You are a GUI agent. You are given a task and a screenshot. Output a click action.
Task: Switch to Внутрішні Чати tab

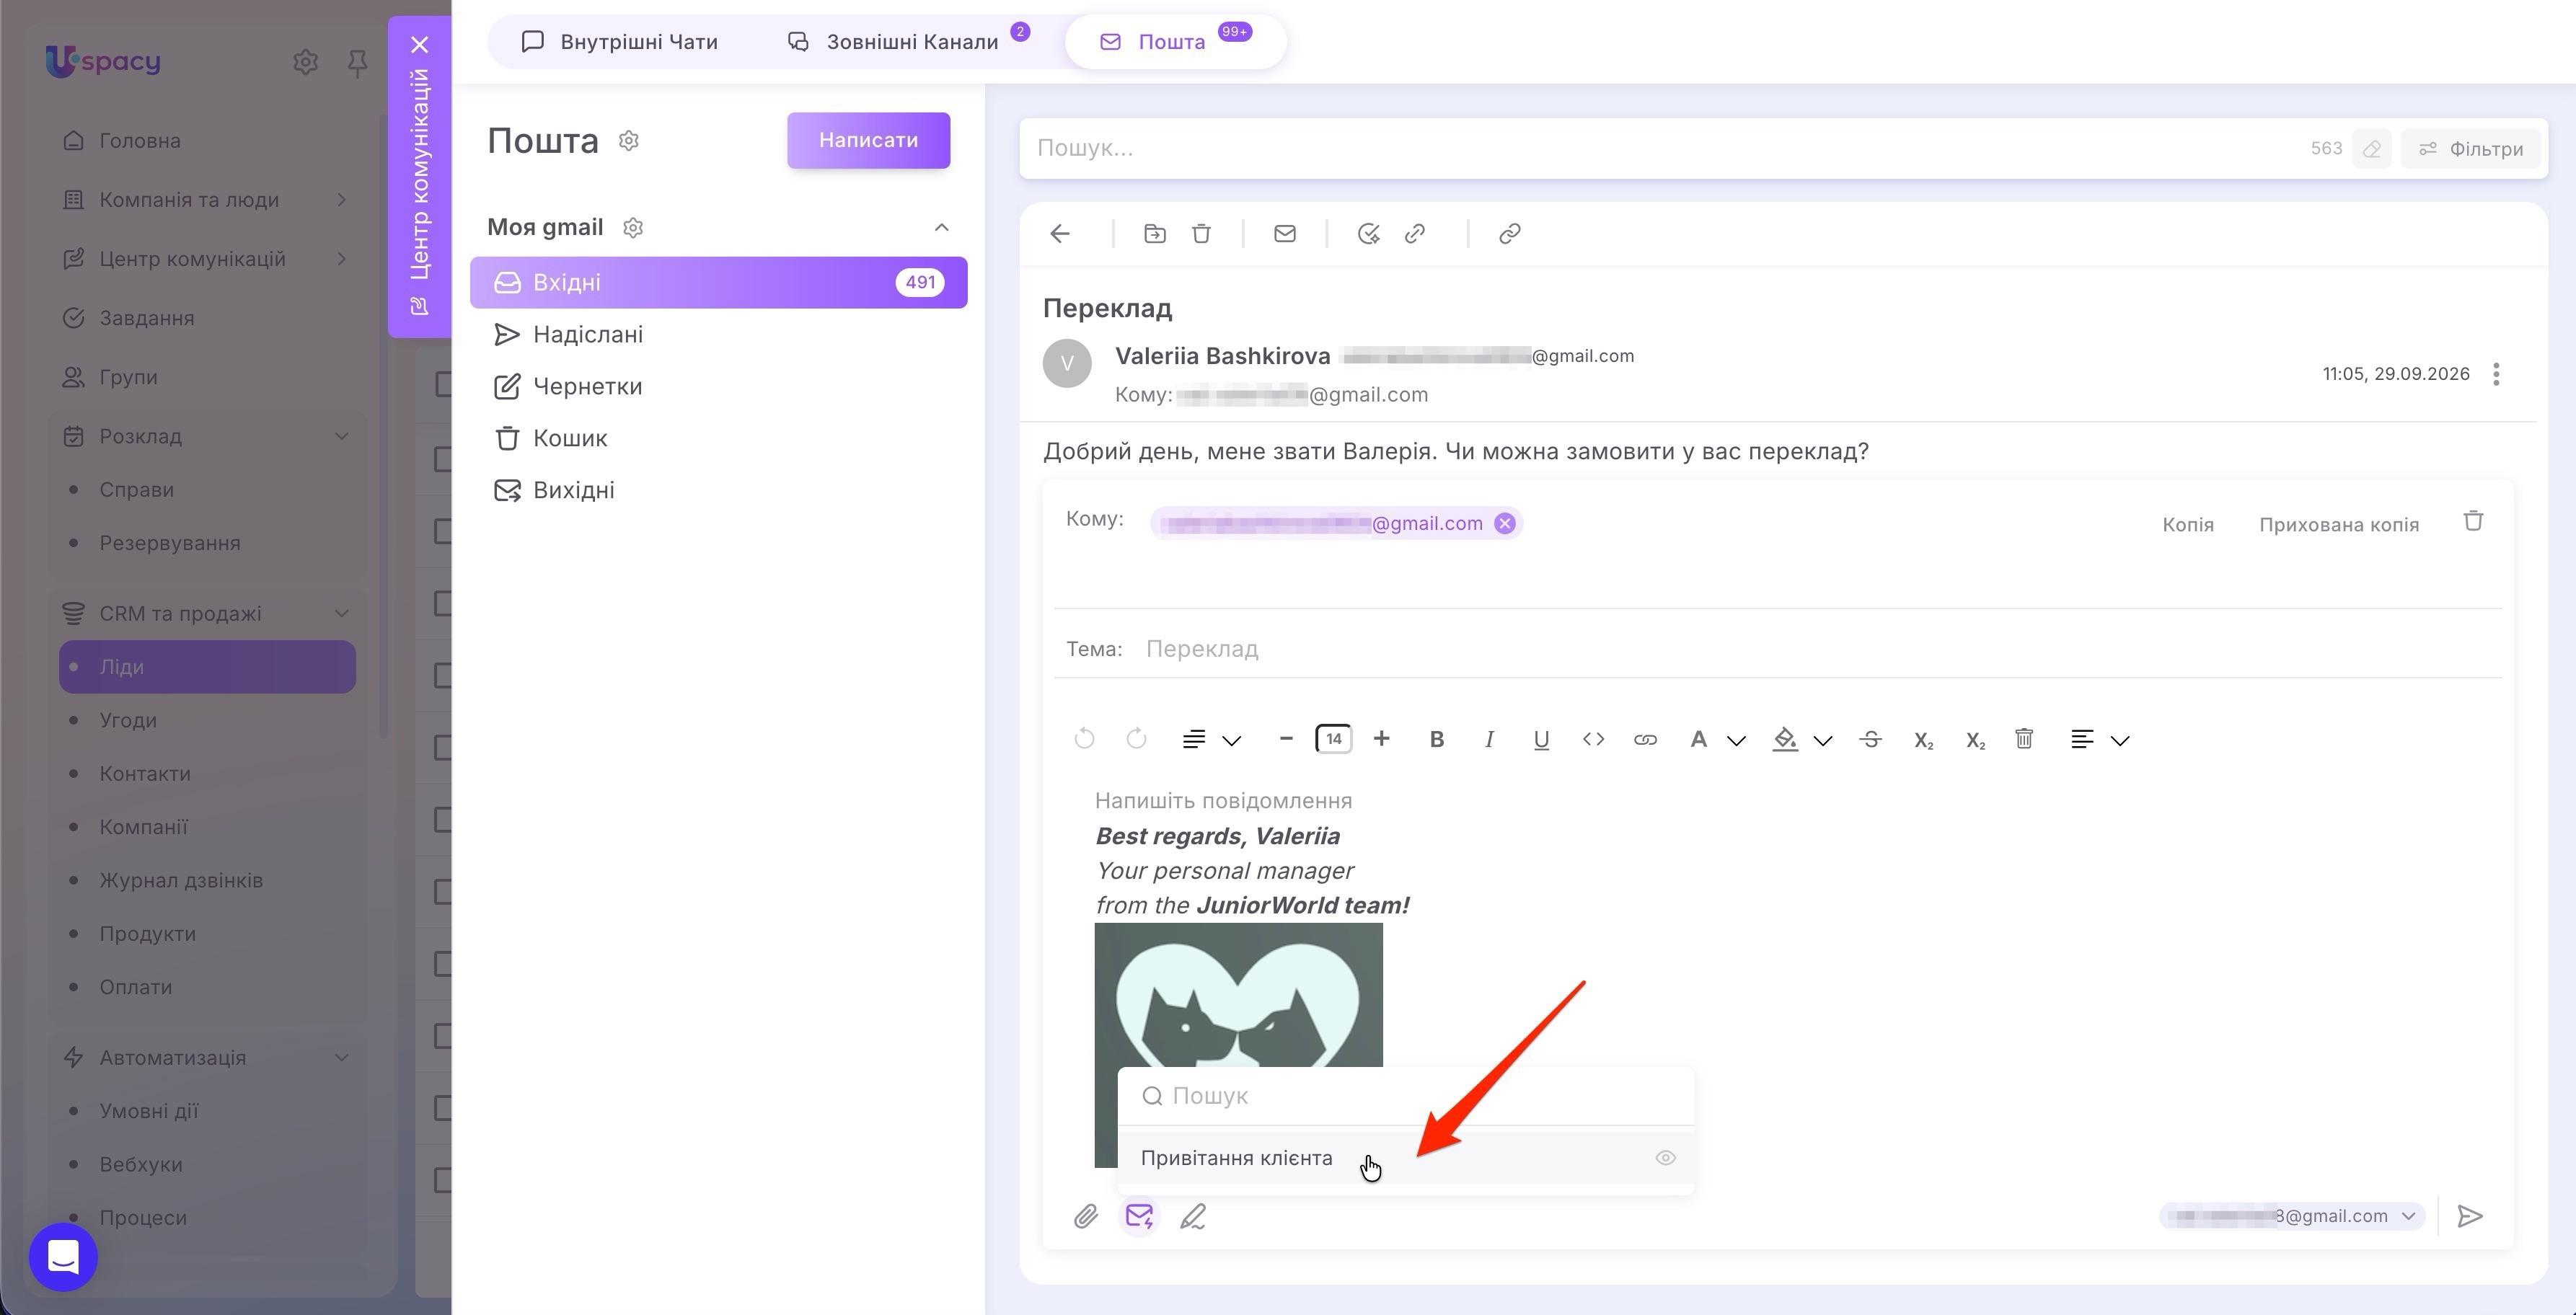pos(620,42)
